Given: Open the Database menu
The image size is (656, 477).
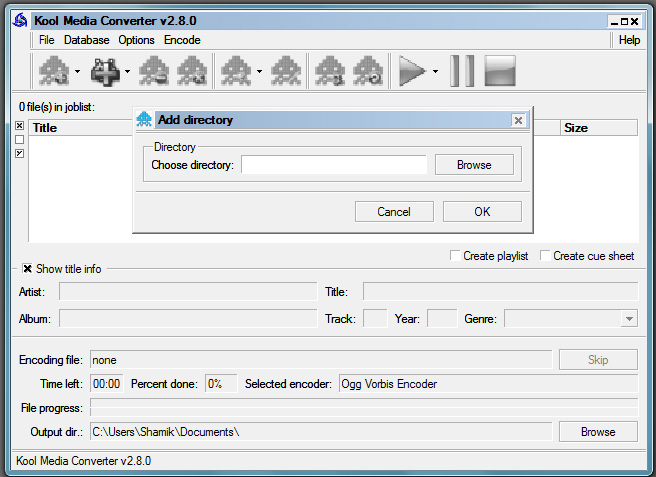Looking at the screenshot, I should coord(87,40).
